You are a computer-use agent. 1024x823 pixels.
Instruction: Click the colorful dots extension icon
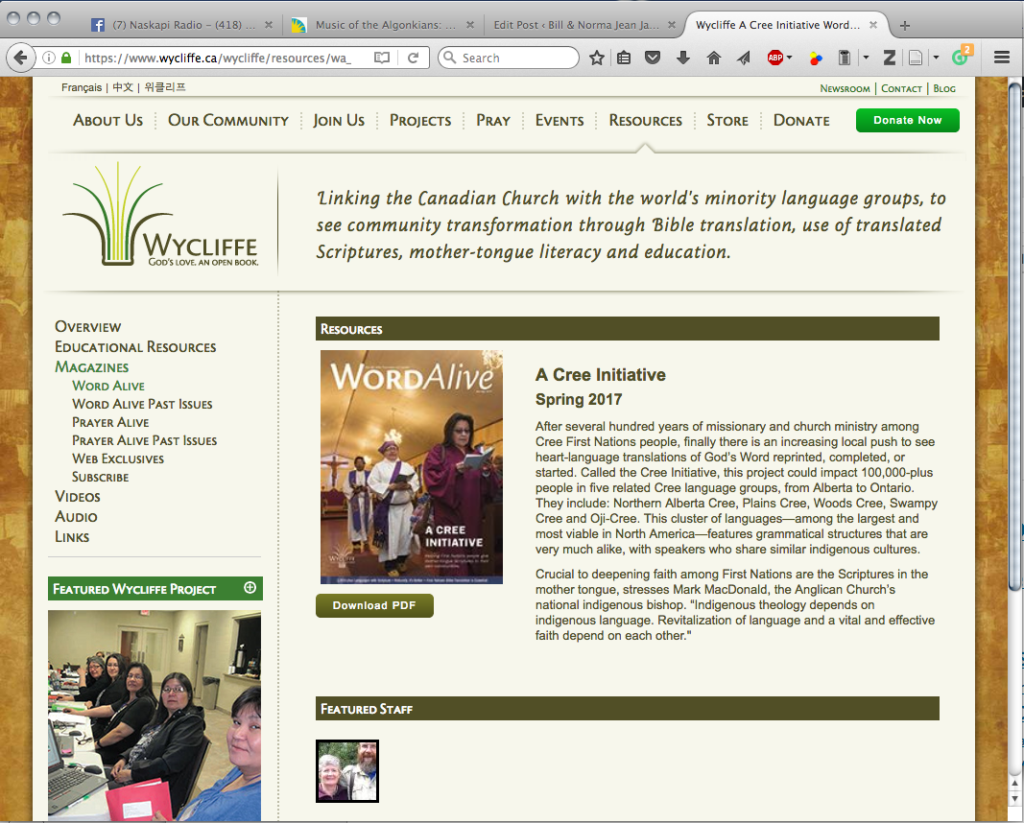coord(816,58)
